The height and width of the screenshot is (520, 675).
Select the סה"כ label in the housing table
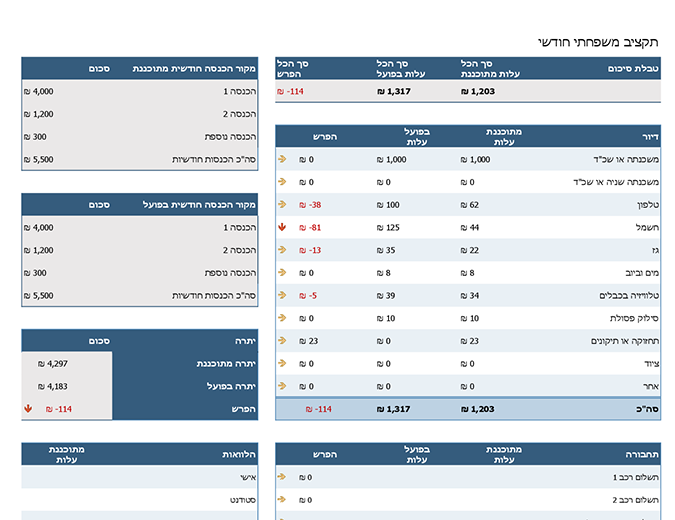(x=647, y=409)
